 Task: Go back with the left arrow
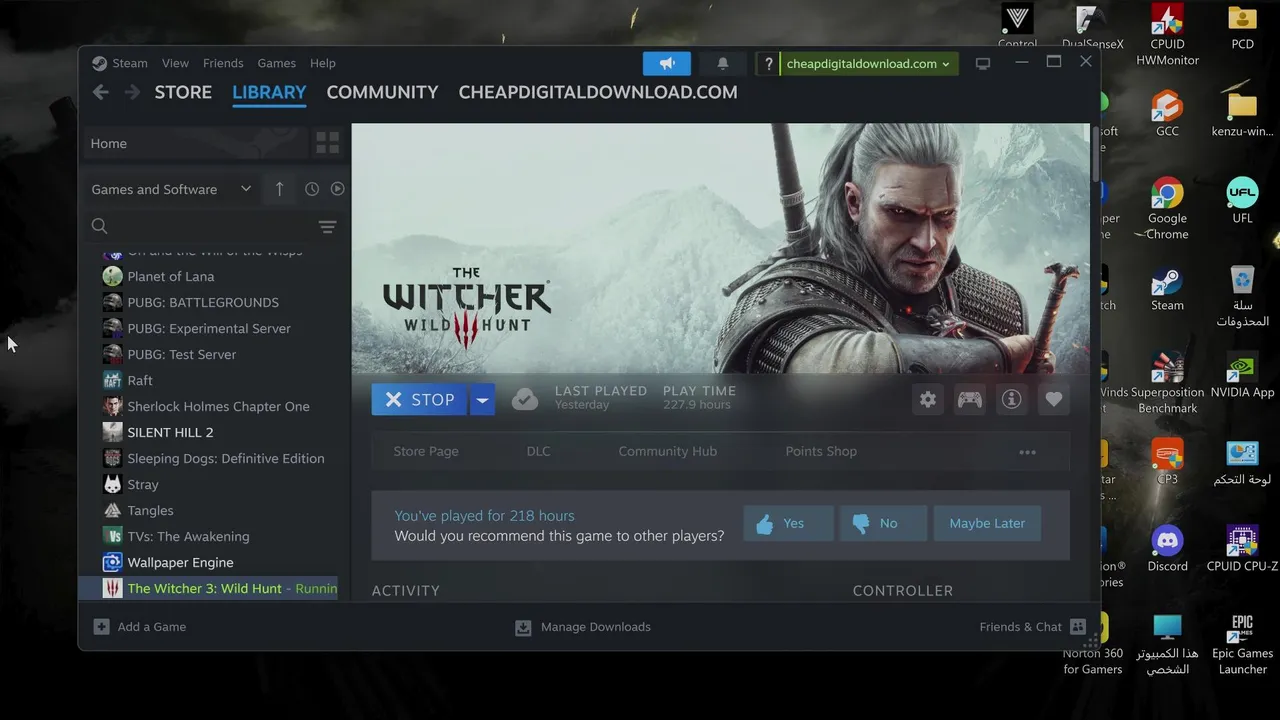(x=100, y=92)
